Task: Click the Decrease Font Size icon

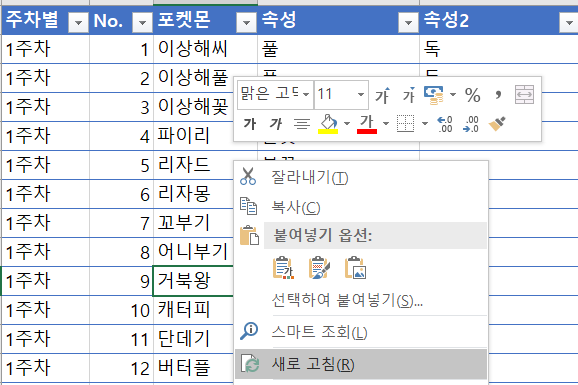Action: 409,95
